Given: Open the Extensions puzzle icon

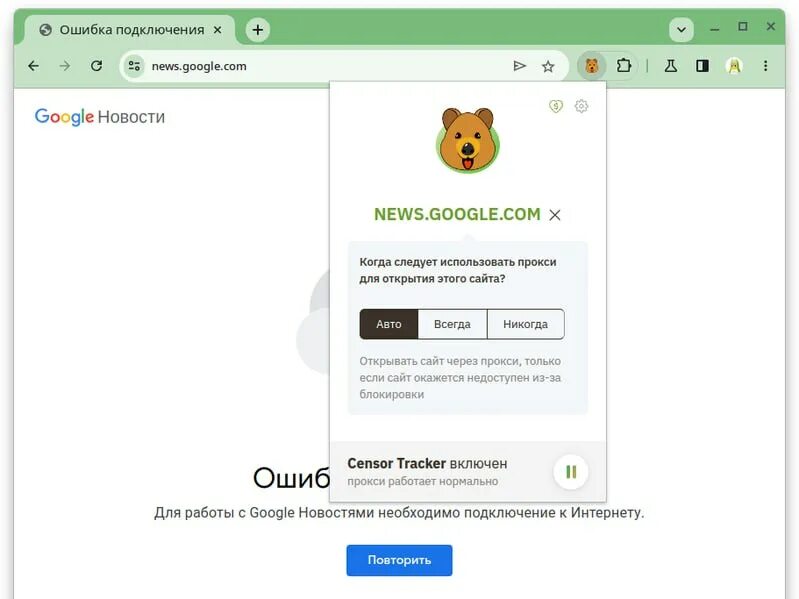Looking at the screenshot, I should click(624, 66).
